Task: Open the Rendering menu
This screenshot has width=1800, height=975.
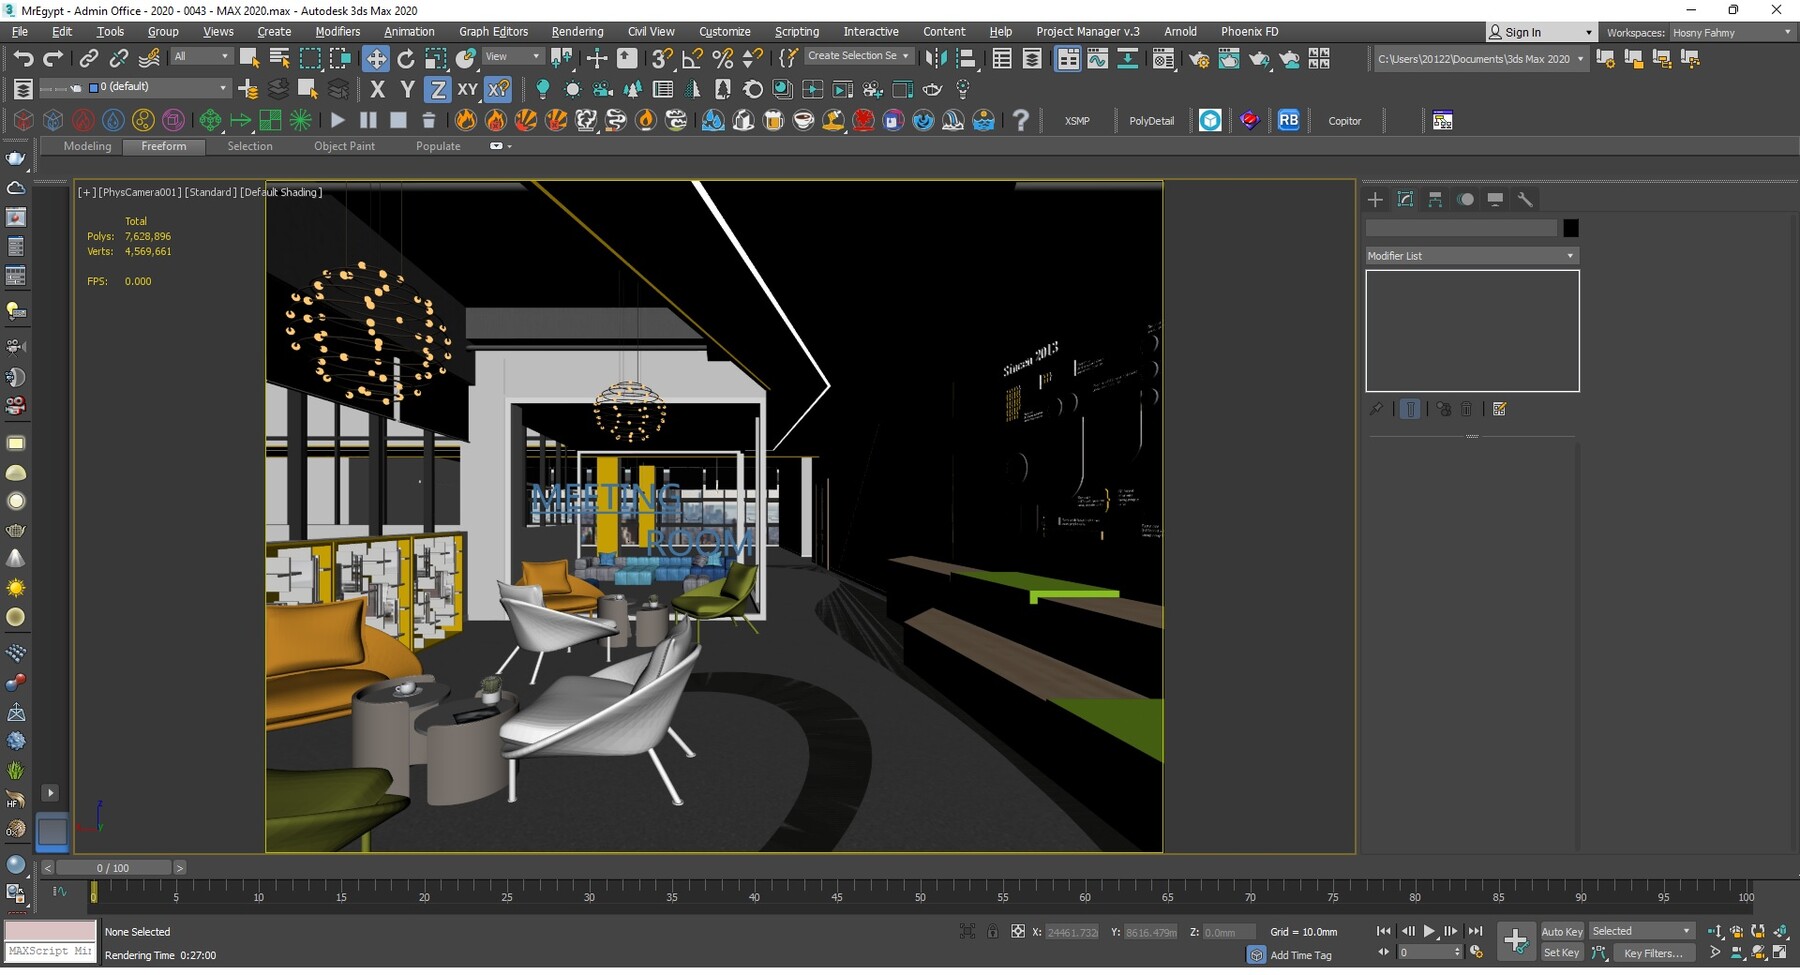Action: coord(577,31)
